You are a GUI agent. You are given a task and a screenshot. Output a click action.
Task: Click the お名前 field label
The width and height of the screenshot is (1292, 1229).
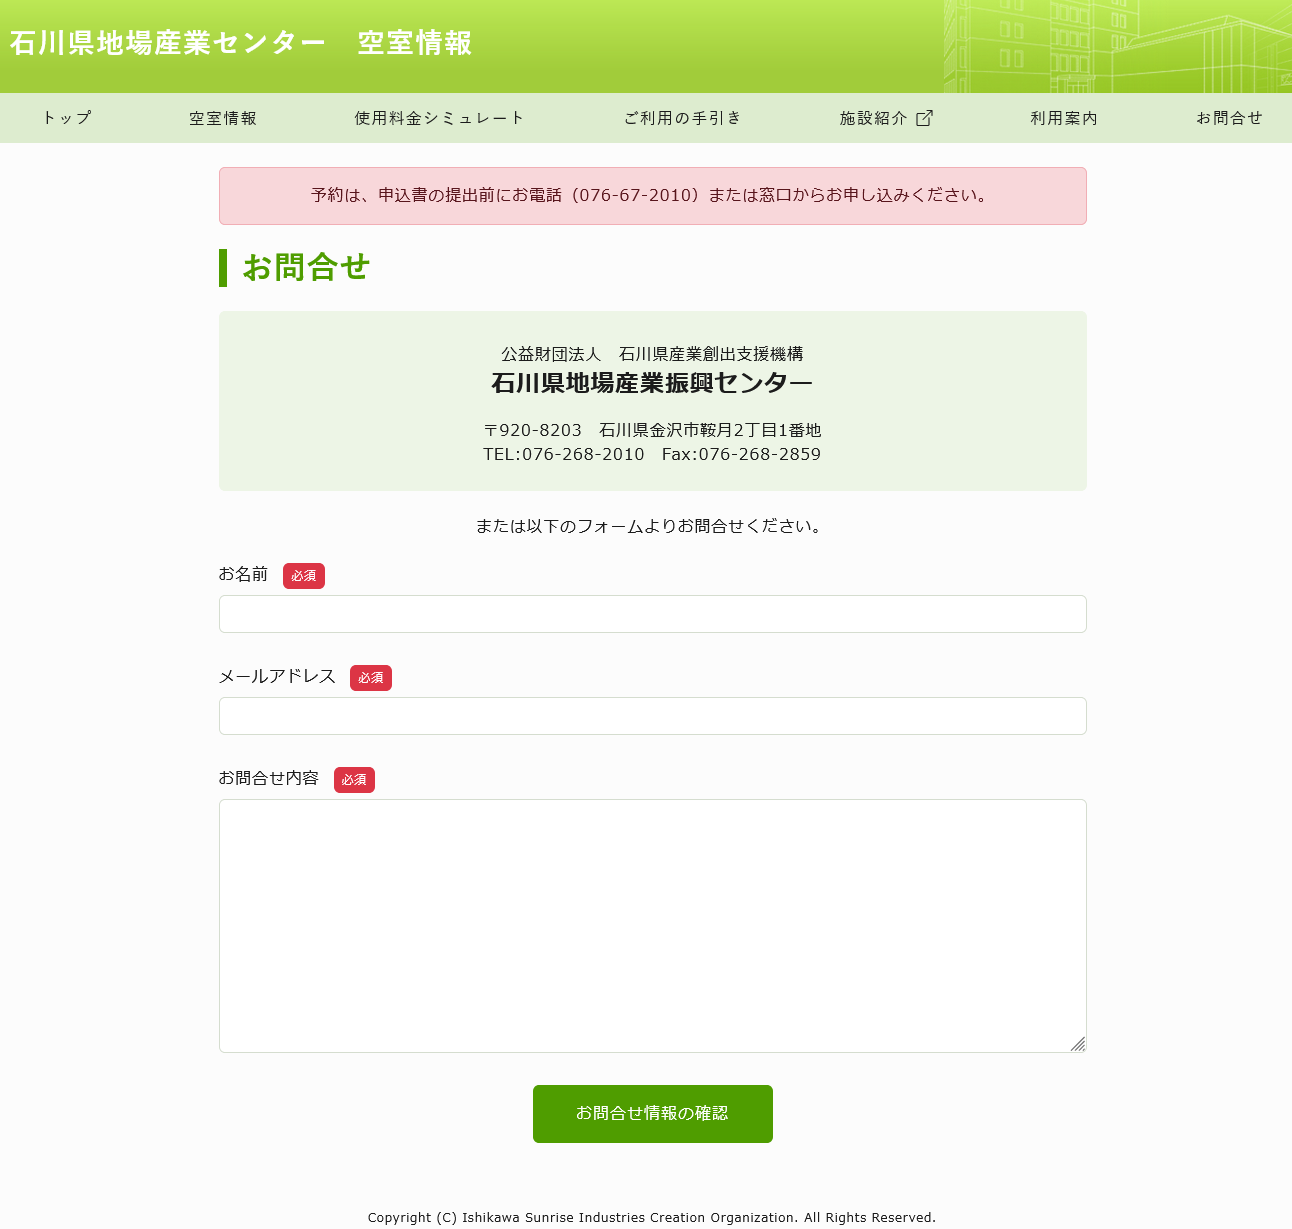(x=243, y=574)
